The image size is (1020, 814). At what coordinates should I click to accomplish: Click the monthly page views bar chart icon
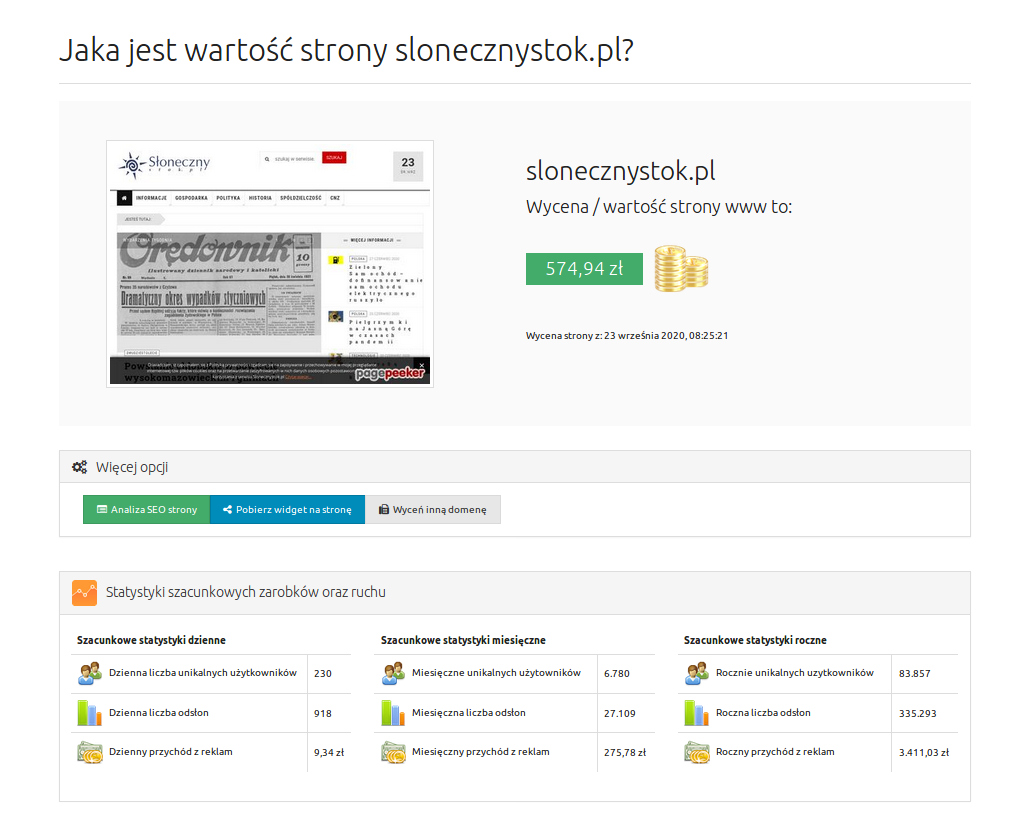coord(393,713)
